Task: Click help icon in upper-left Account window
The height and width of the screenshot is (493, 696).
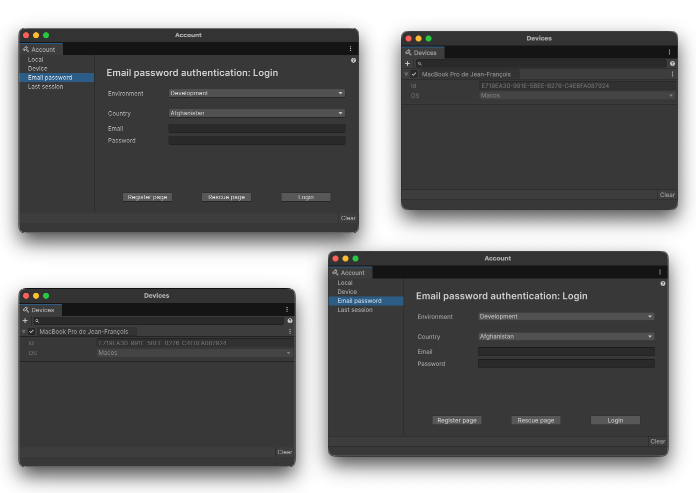Action: [x=353, y=60]
